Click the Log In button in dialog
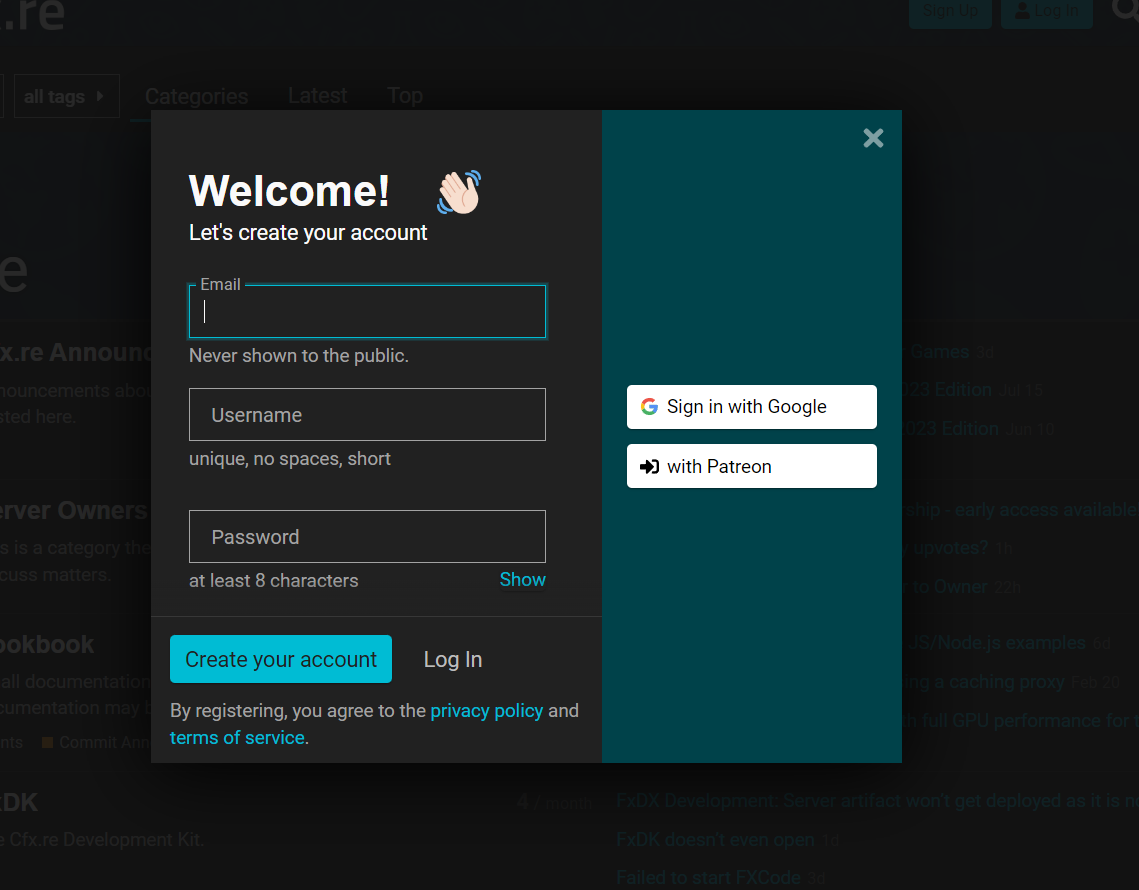 pos(452,660)
